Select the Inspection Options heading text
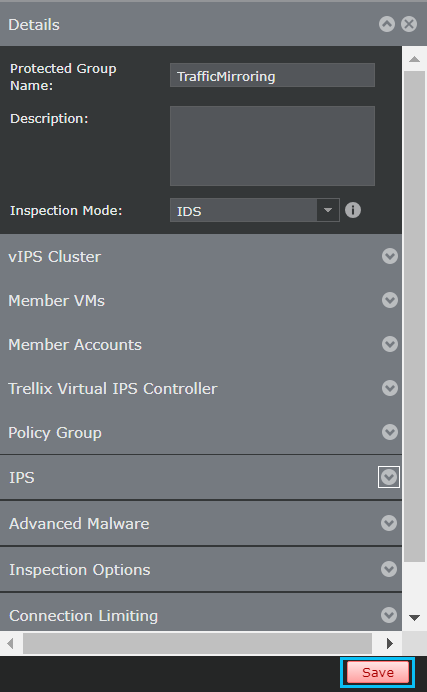 coord(79,570)
